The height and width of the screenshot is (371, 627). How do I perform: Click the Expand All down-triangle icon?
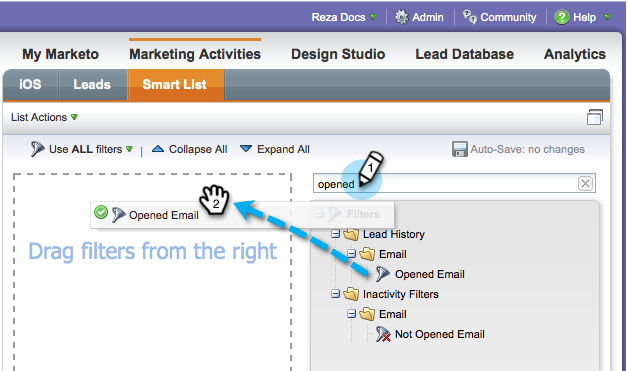[x=246, y=149]
